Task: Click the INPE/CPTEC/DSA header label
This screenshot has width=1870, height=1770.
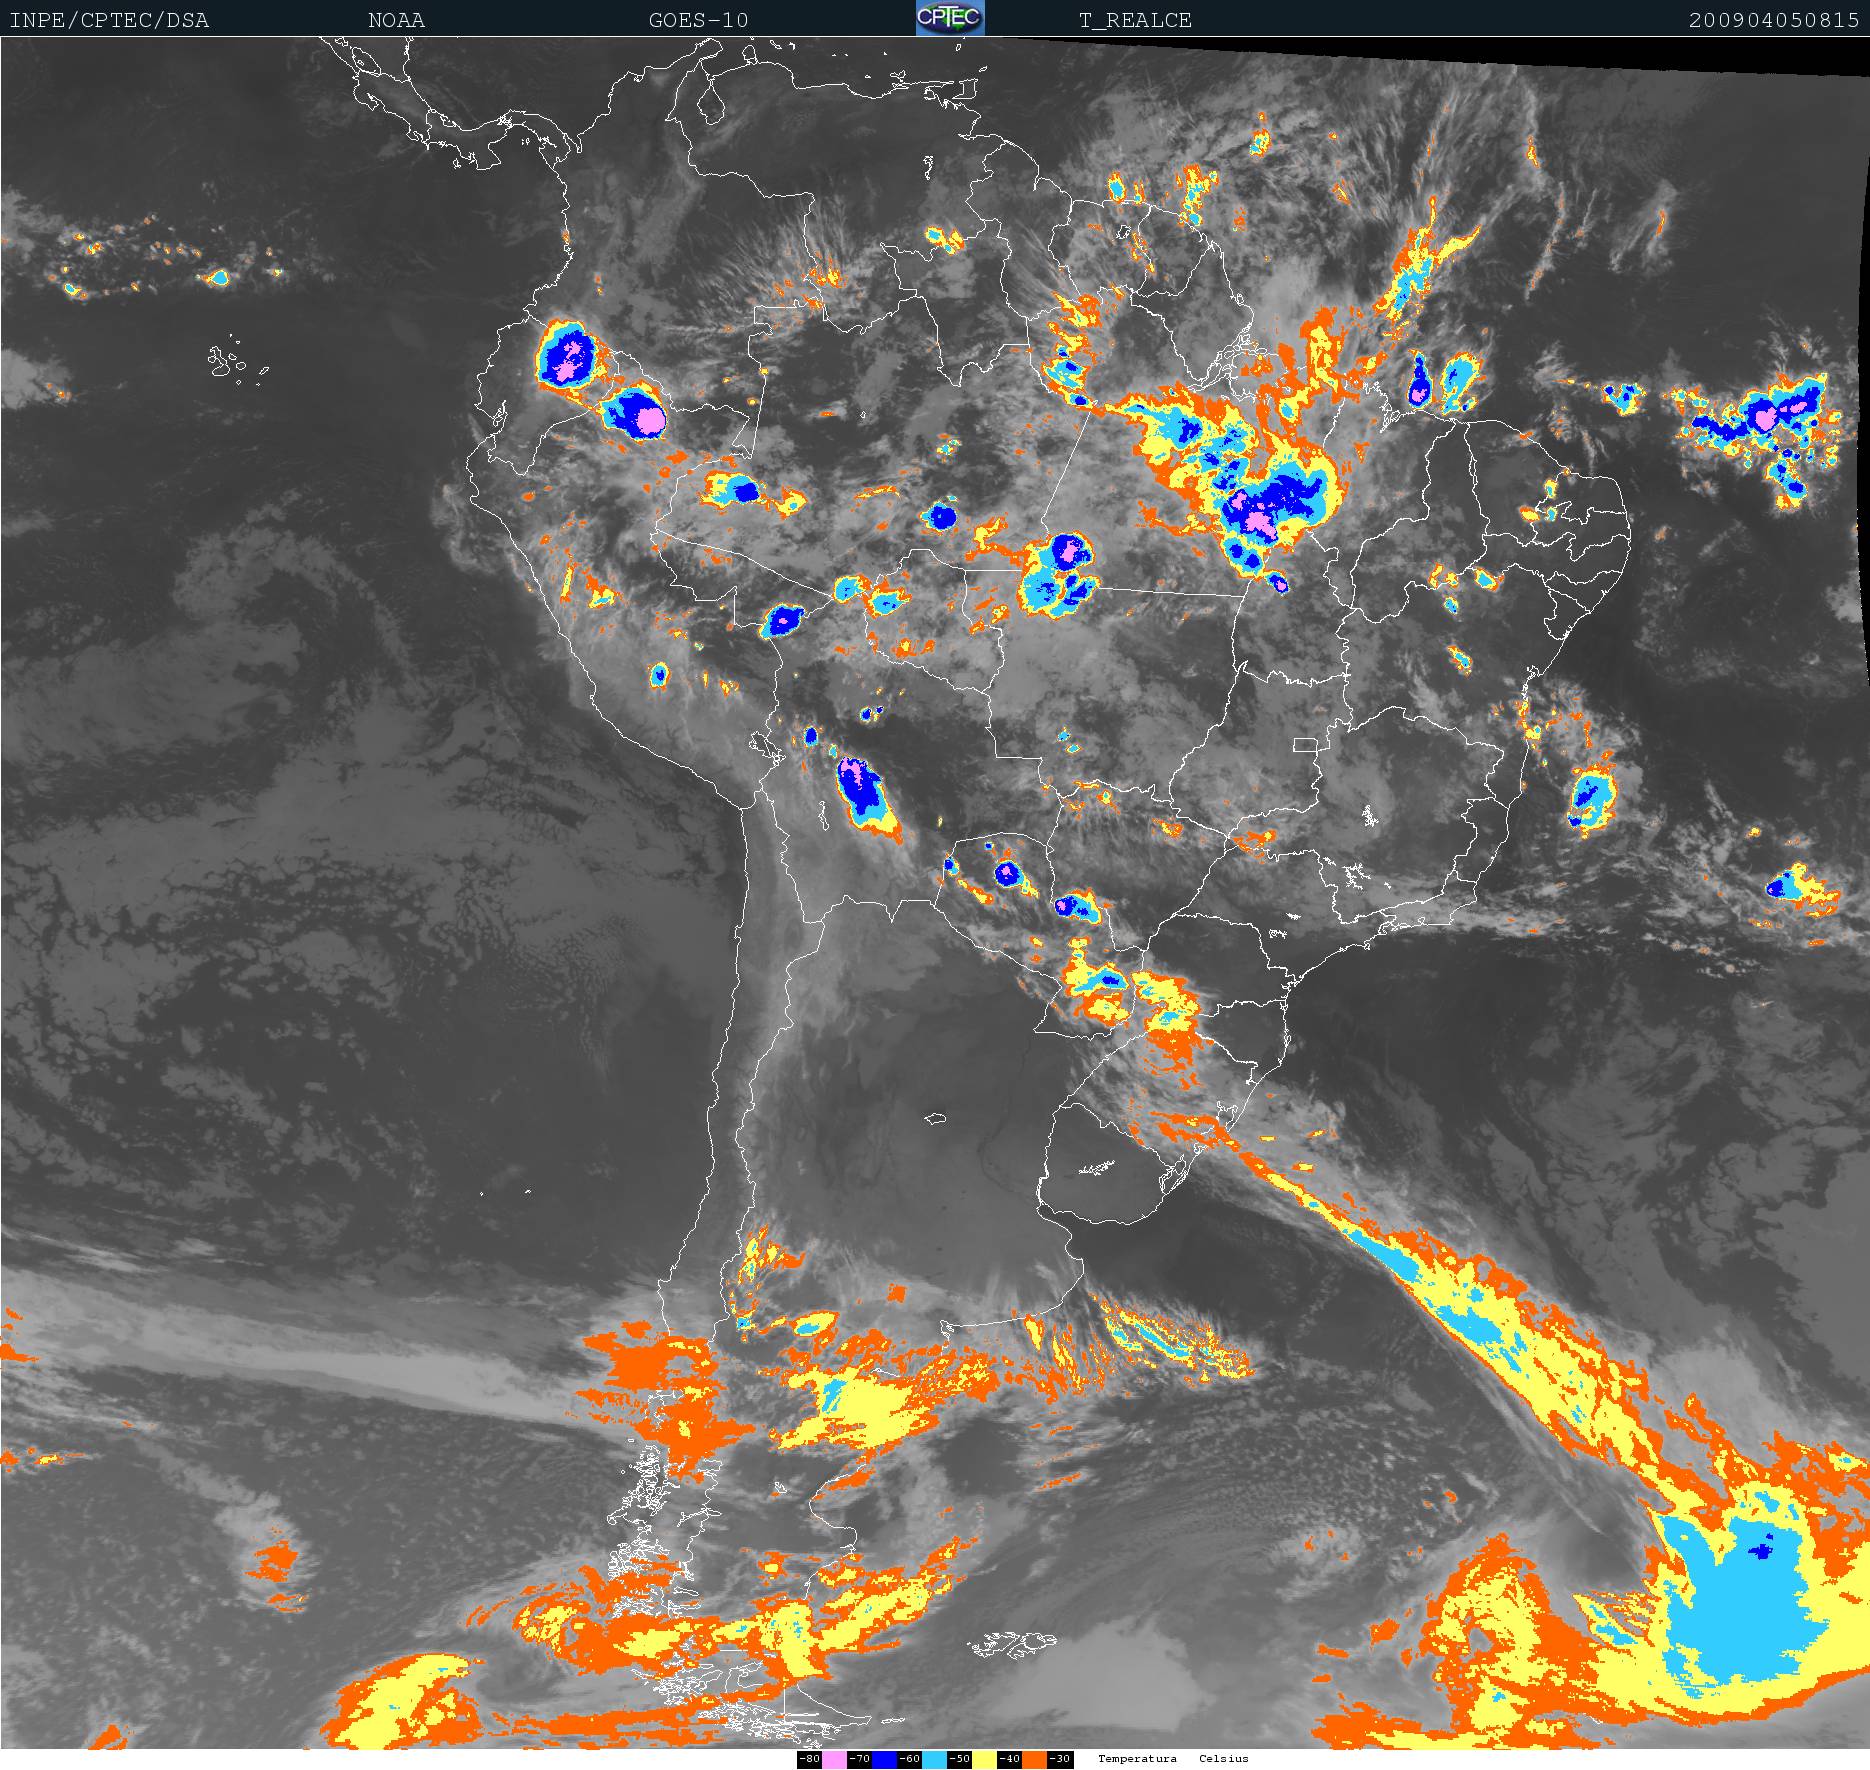Action: pos(109,20)
